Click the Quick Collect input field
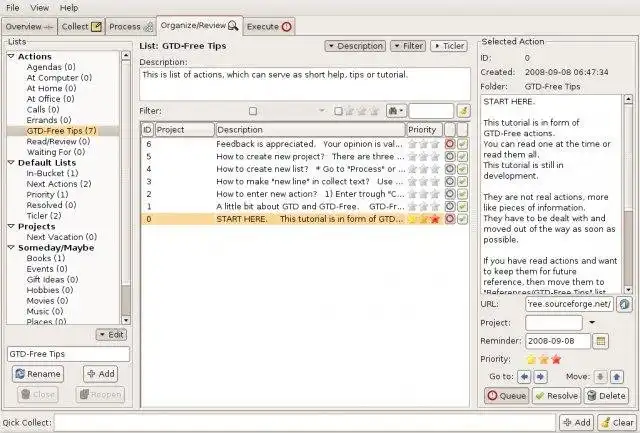Screen dimensions: 640x433 pos(304,422)
